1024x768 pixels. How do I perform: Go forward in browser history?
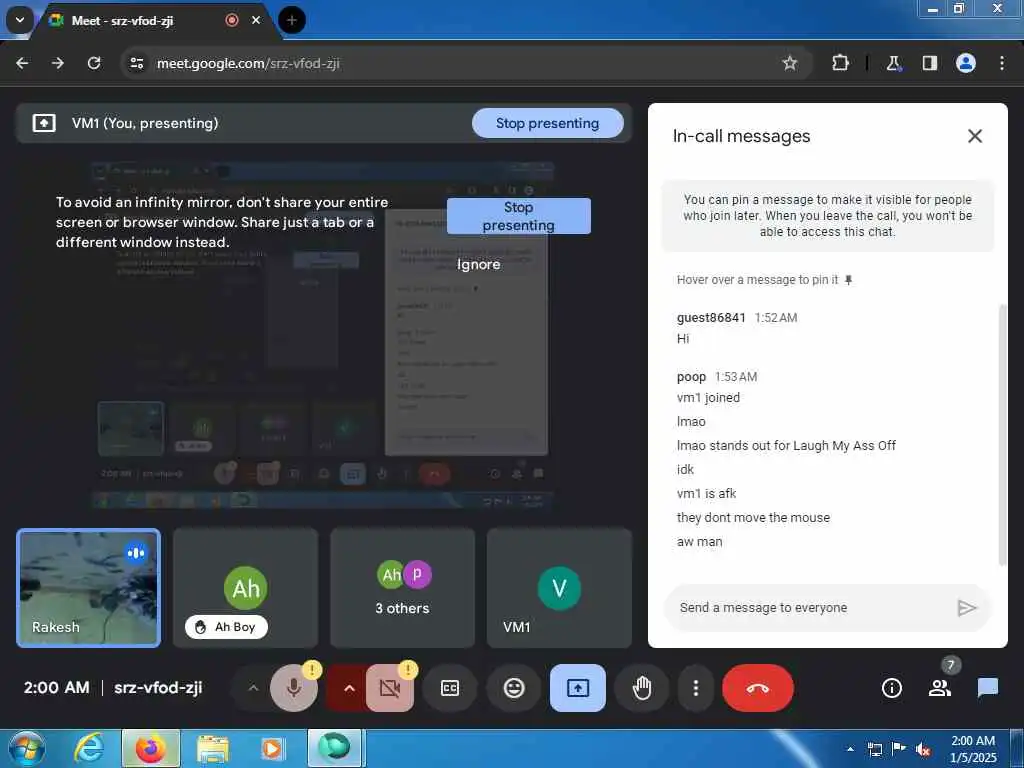coord(58,63)
